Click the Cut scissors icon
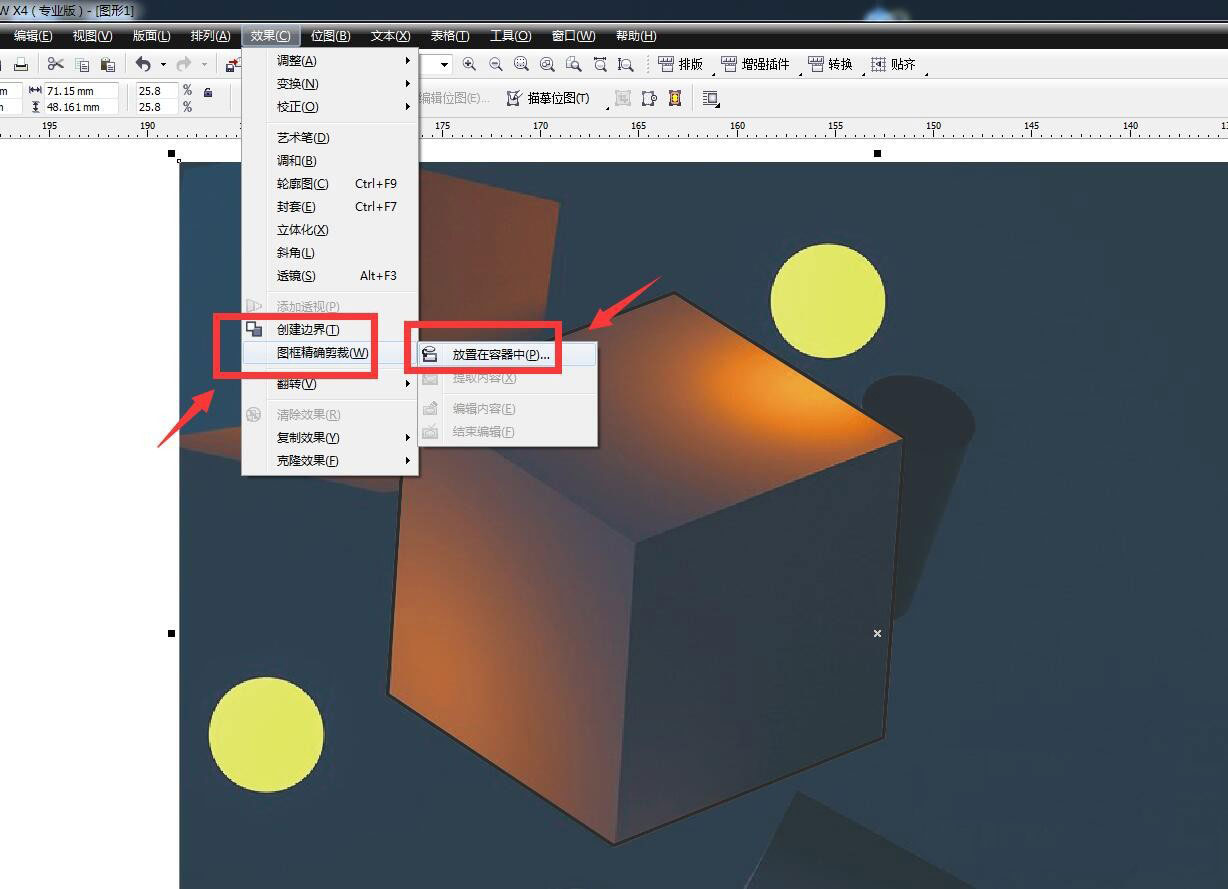Screen dimensions: 1228x889 pos(56,64)
